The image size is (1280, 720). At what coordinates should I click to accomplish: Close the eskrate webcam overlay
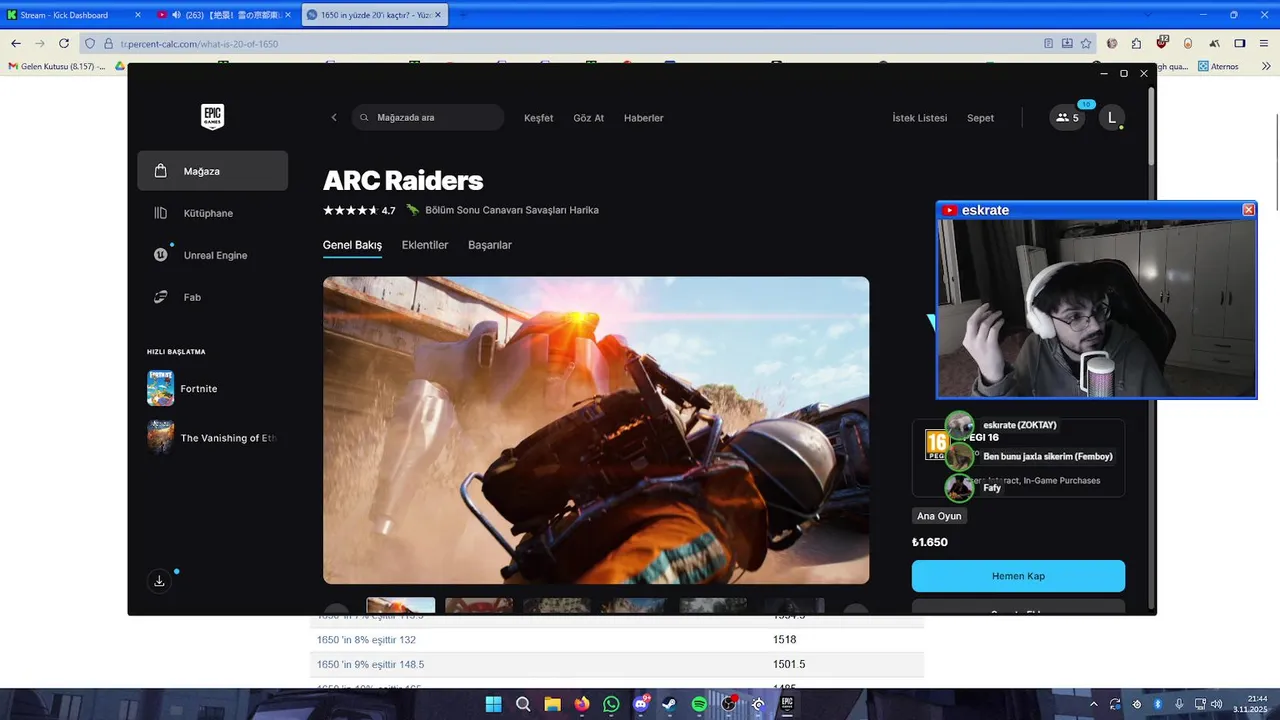pyautogui.click(x=1248, y=210)
